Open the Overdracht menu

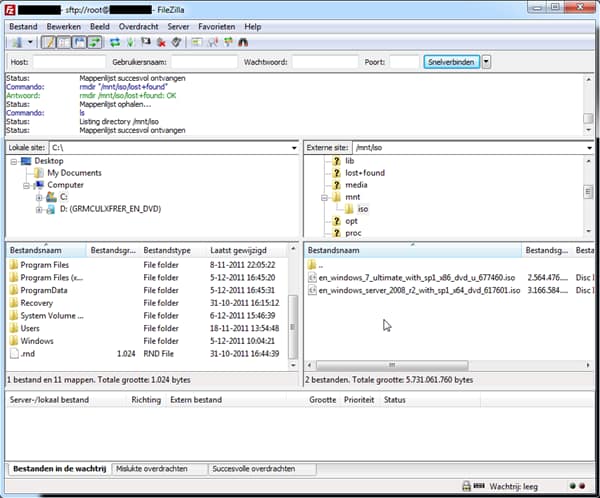pos(139,27)
